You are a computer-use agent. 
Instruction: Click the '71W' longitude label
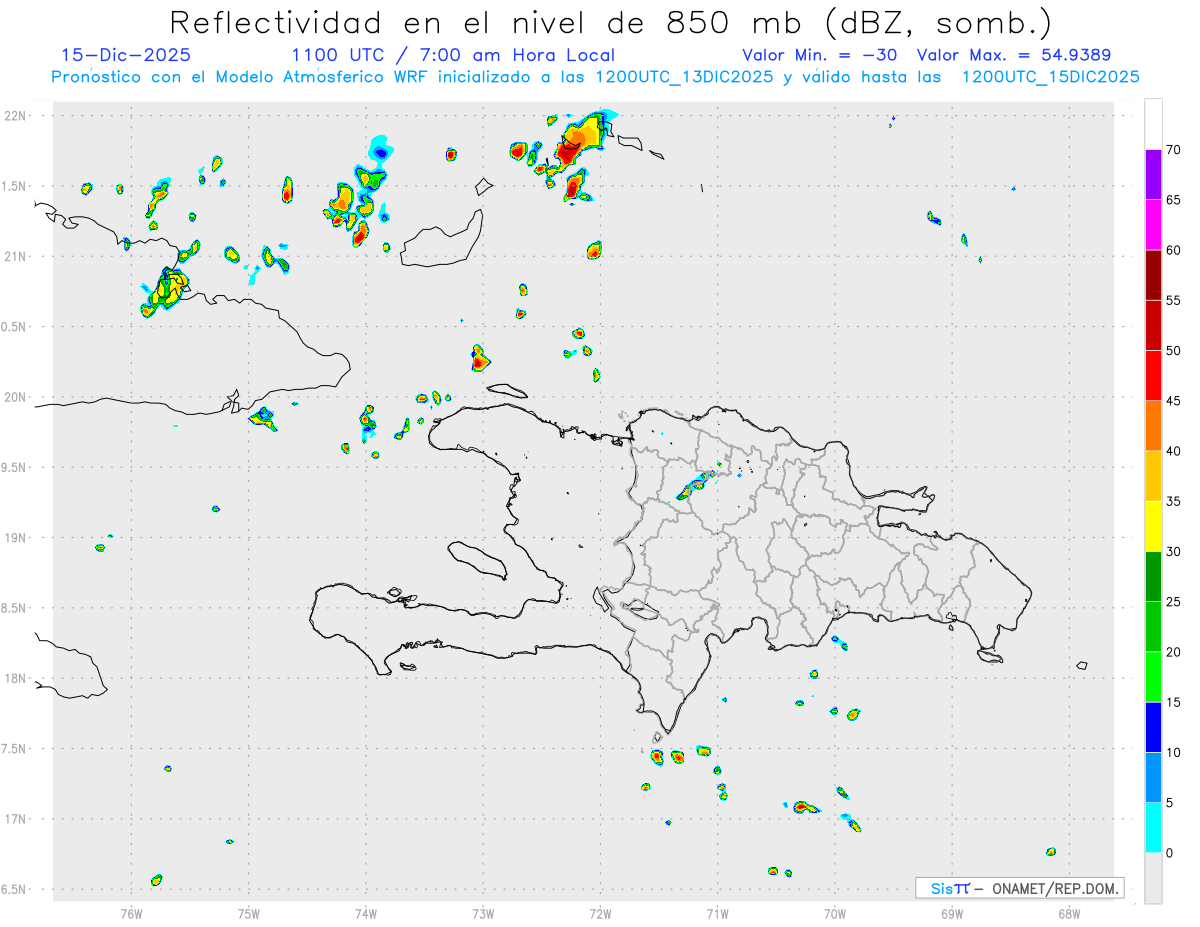point(717,913)
